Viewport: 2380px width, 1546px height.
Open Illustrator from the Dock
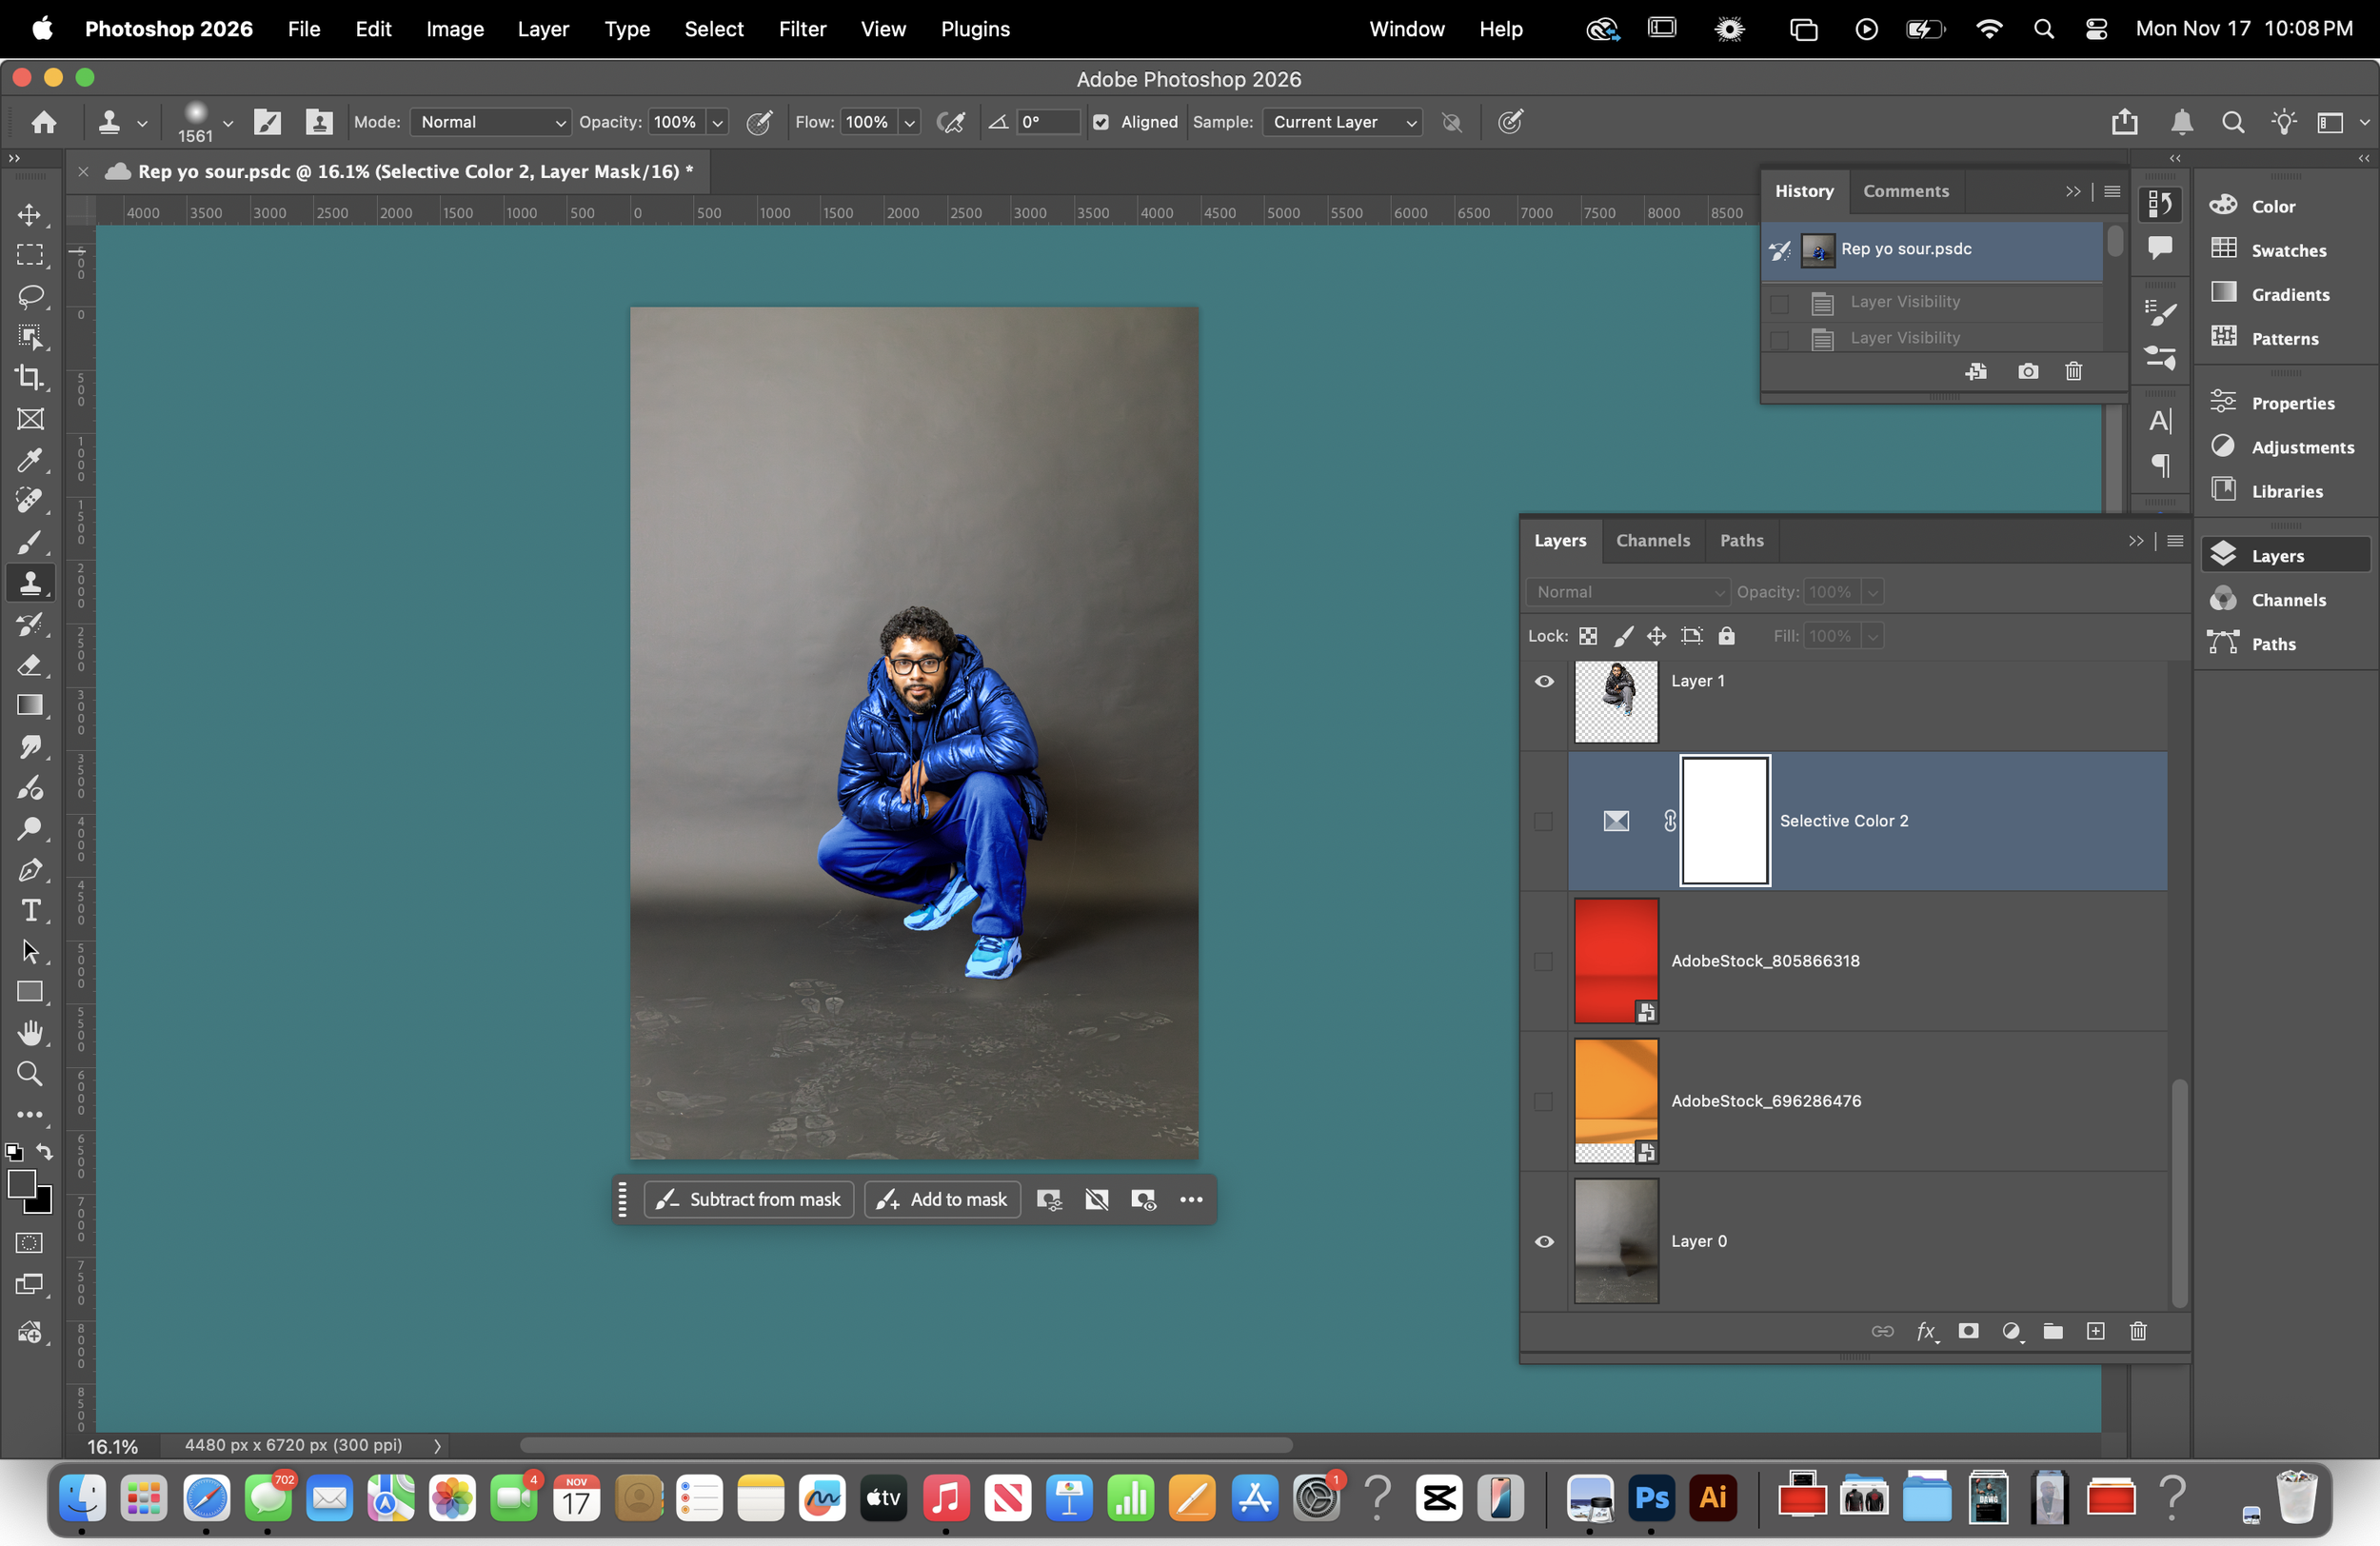(1713, 1498)
